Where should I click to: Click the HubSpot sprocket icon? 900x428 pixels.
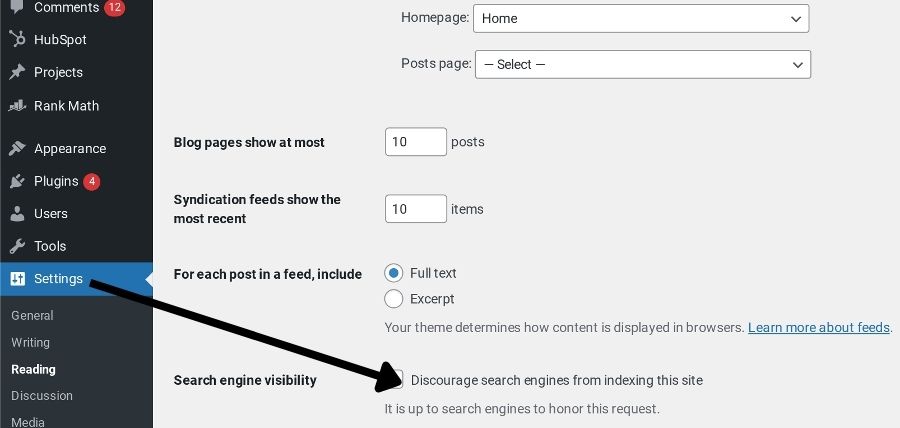(17, 39)
